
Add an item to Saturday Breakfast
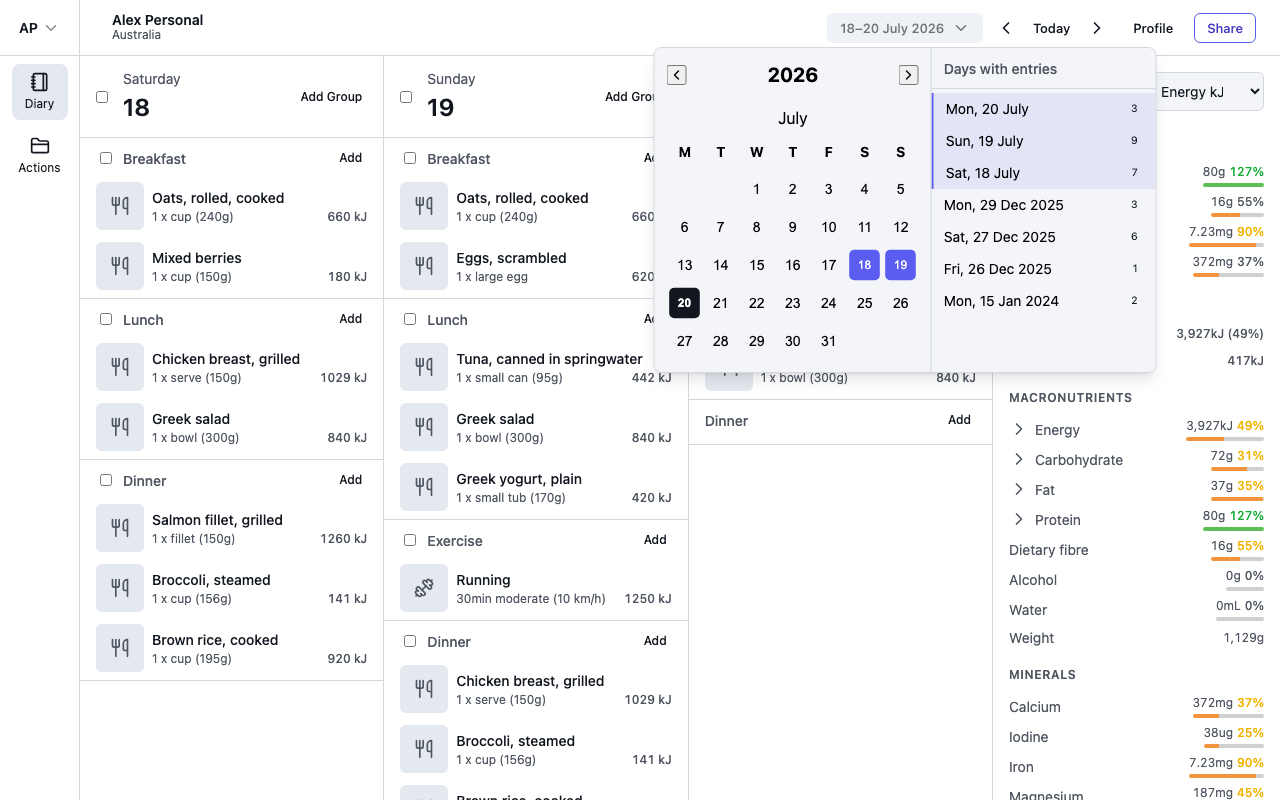coord(350,158)
